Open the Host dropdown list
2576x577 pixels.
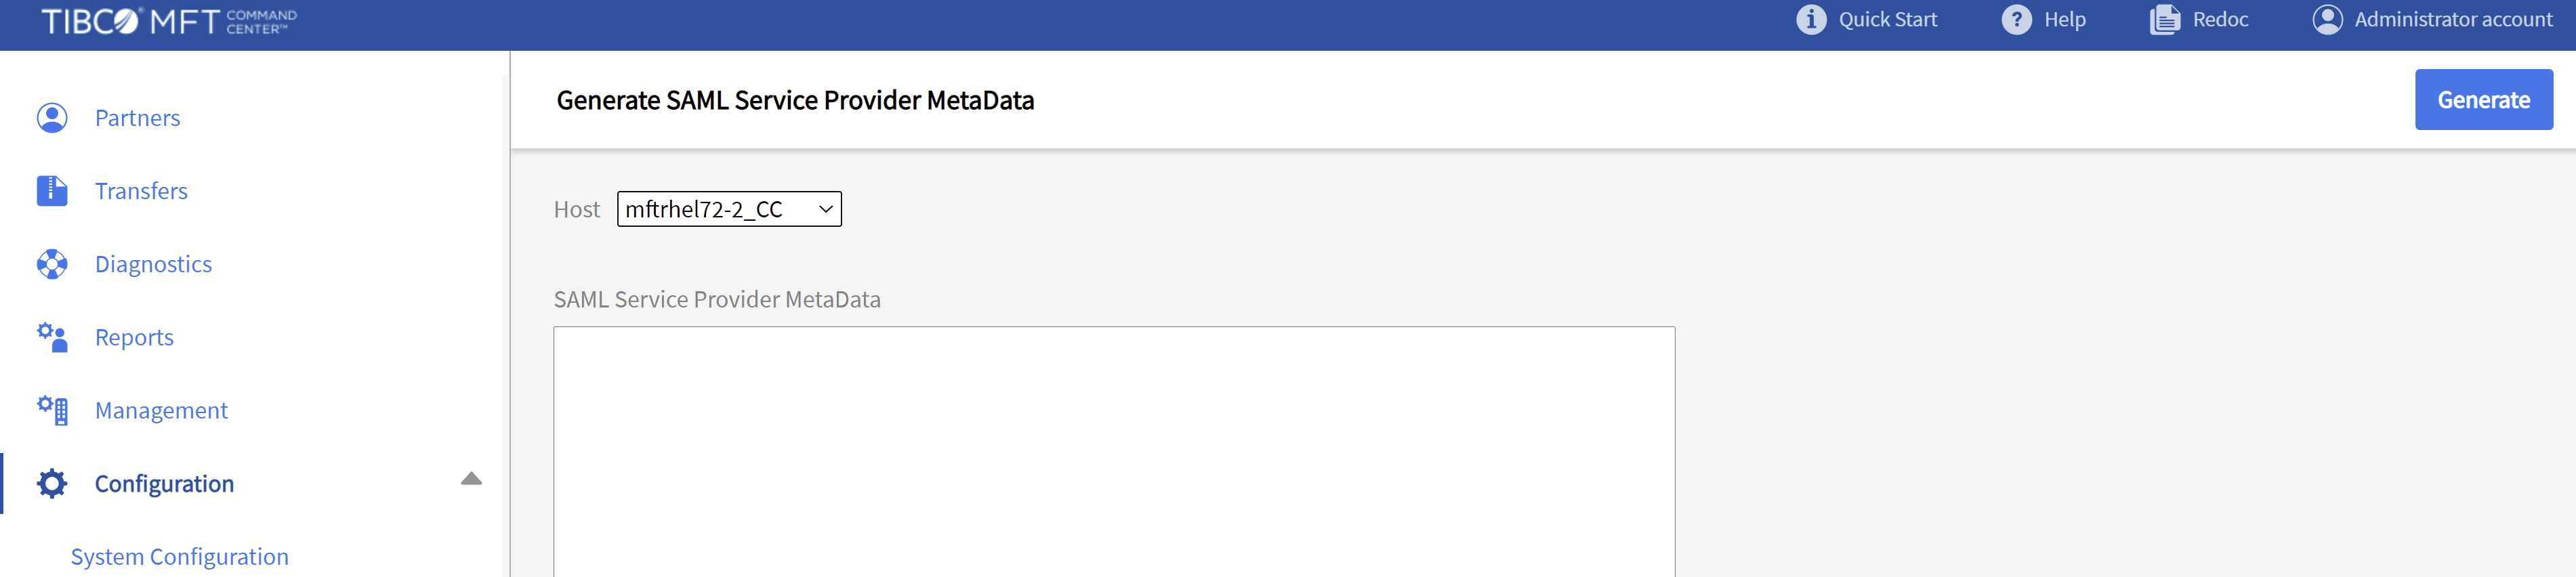[729, 209]
